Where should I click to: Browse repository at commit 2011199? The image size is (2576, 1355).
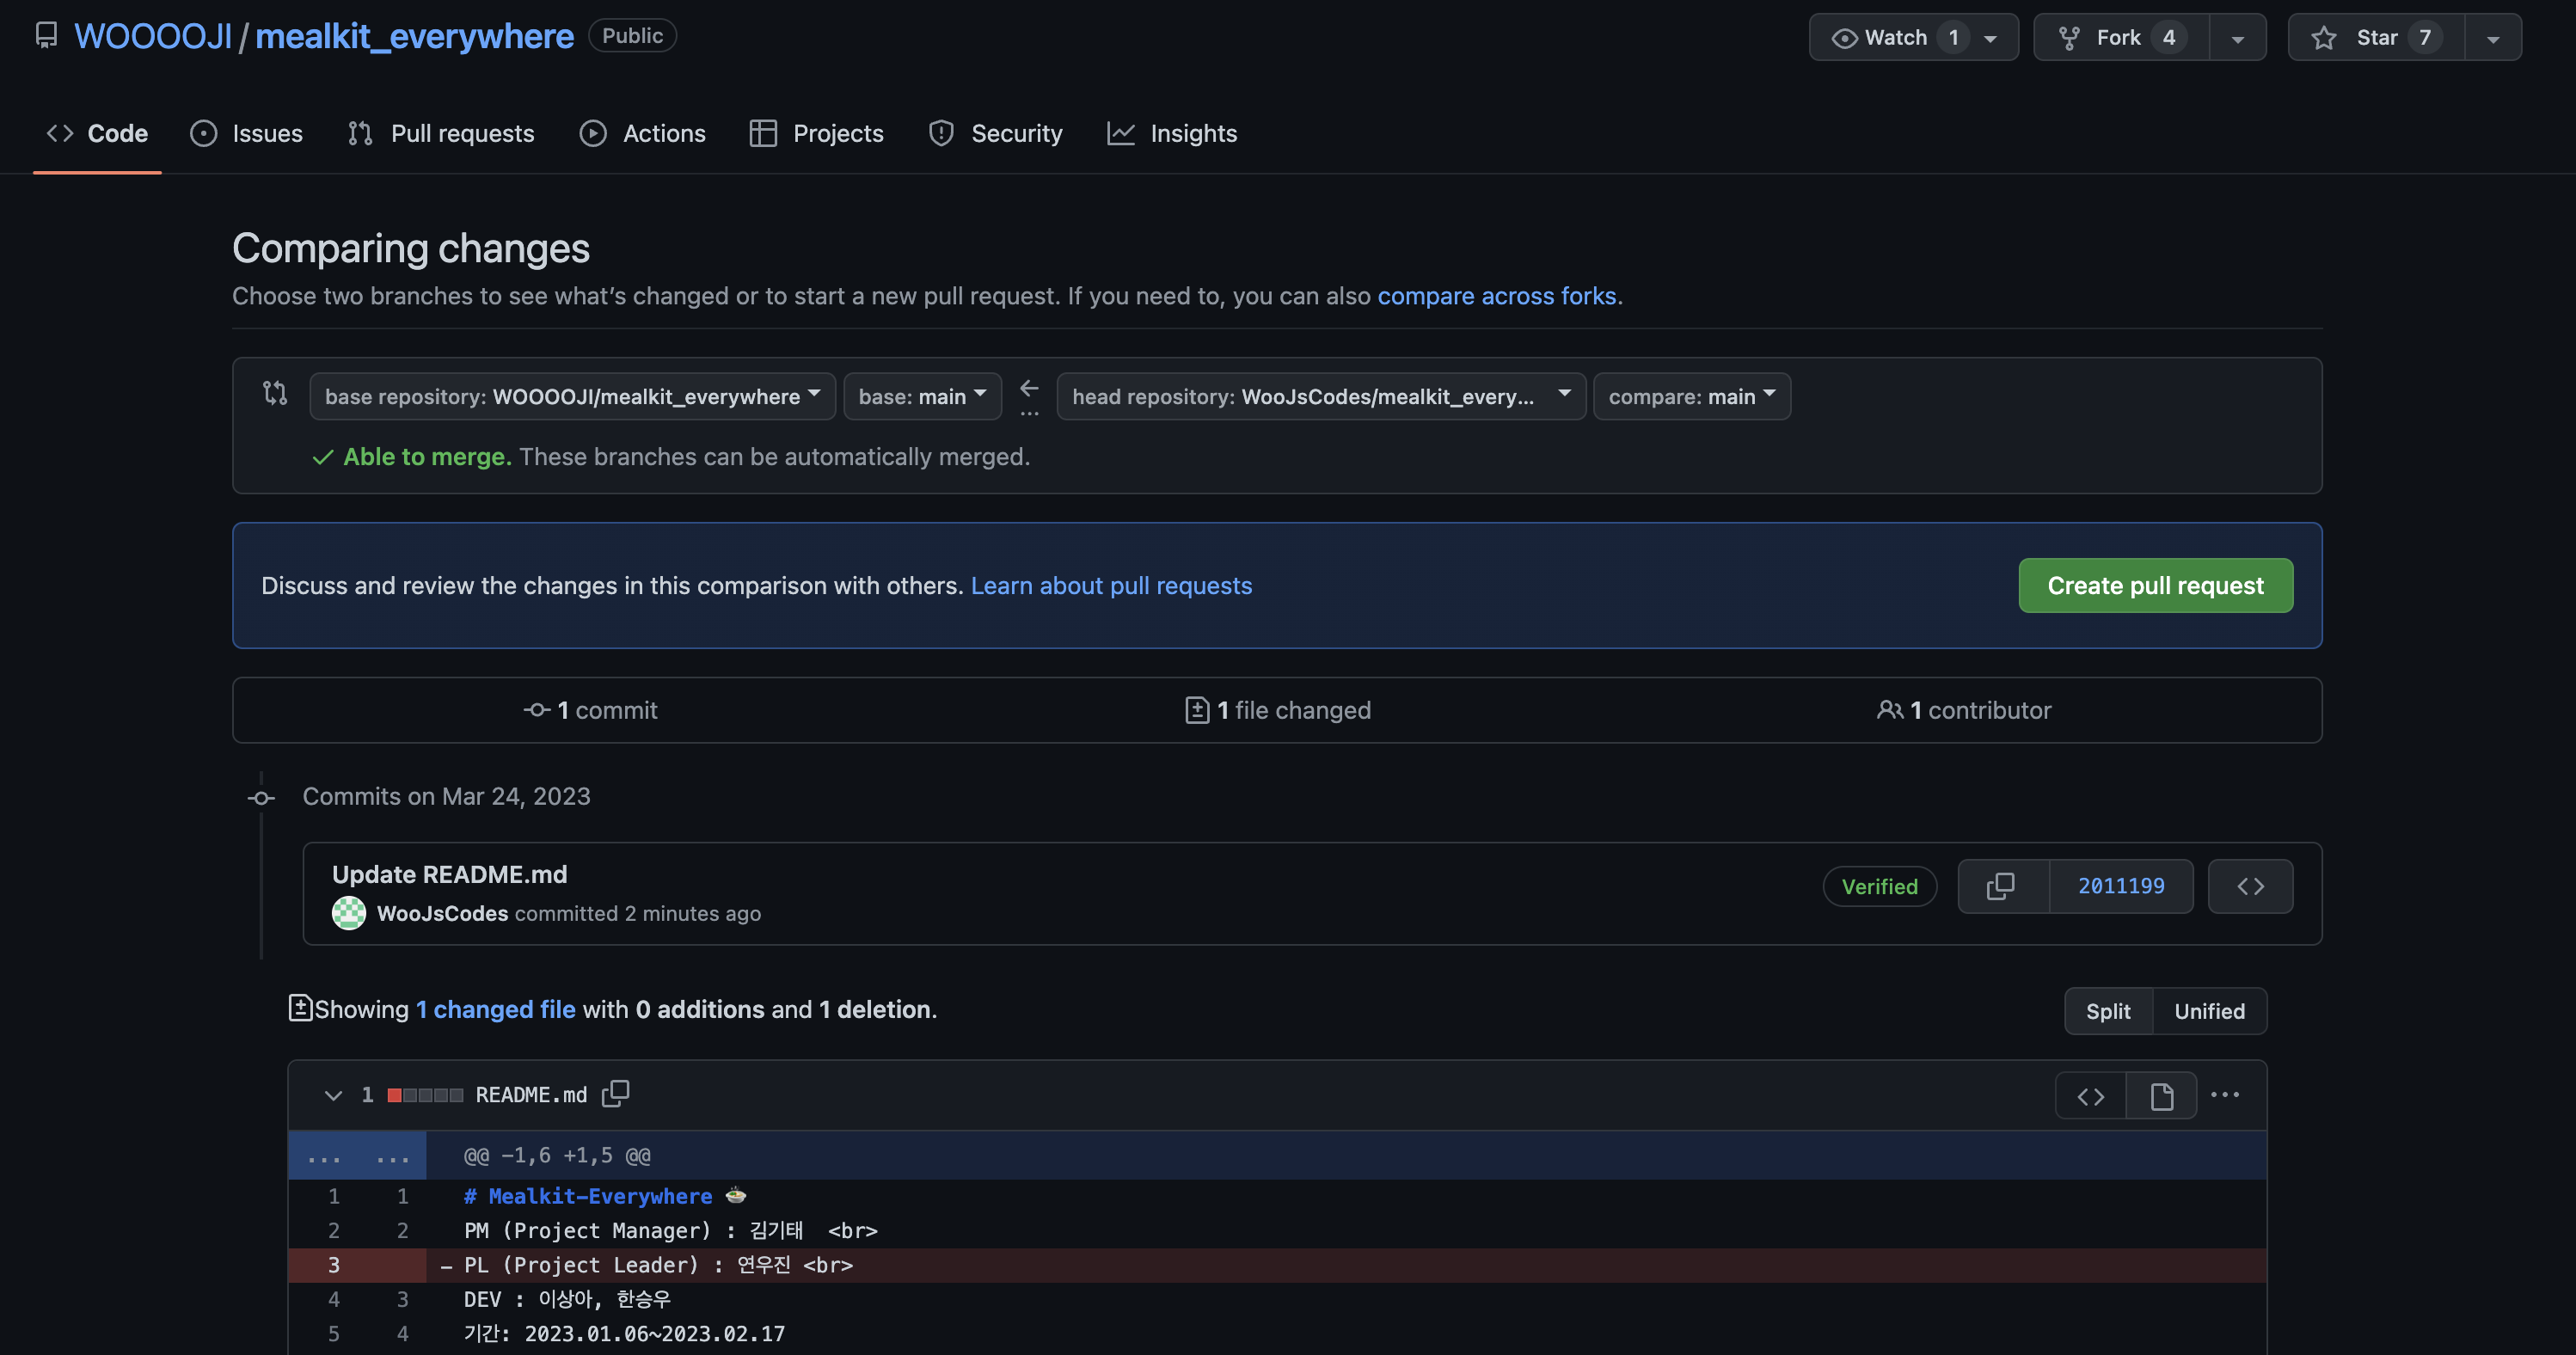click(2250, 886)
